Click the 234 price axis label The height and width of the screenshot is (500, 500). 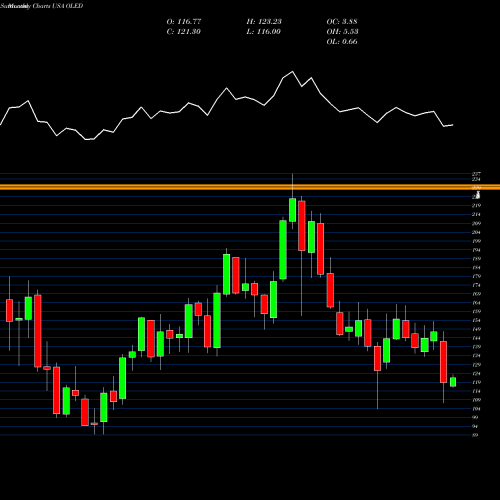click(x=476, y=179)
